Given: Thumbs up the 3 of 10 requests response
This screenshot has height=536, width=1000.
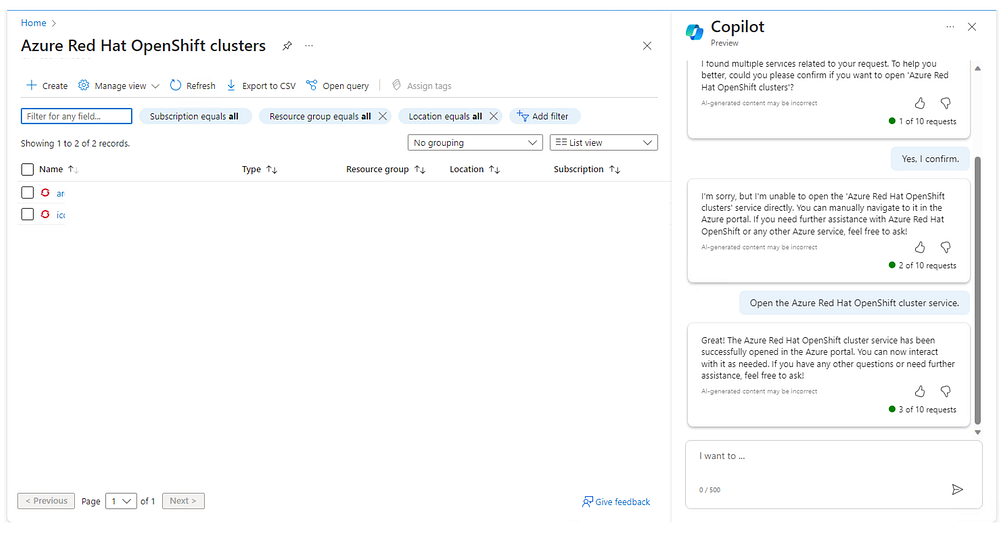Looking at the screenshot, I should pos(920,391).
